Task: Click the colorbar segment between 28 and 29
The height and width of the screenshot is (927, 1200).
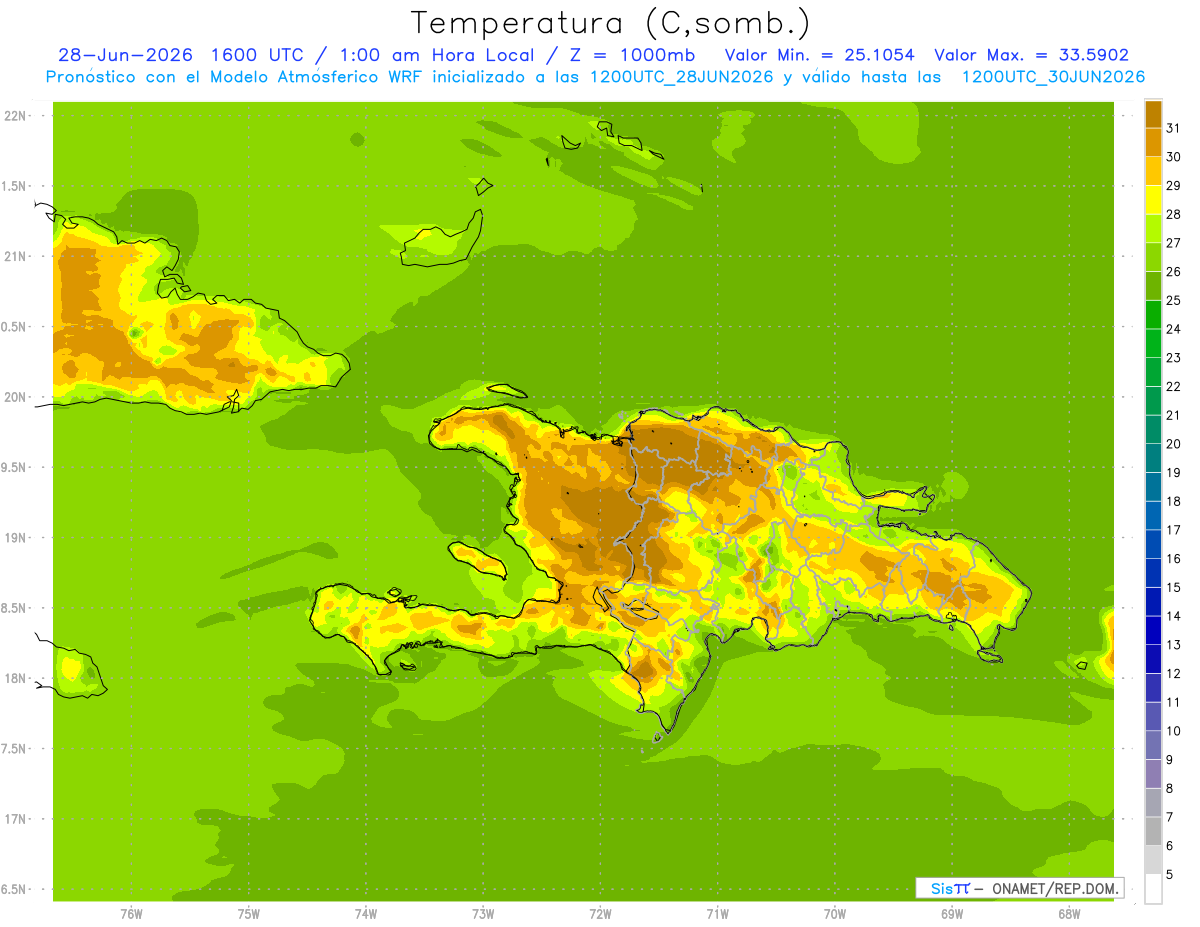Action: tap(1153, 199)
